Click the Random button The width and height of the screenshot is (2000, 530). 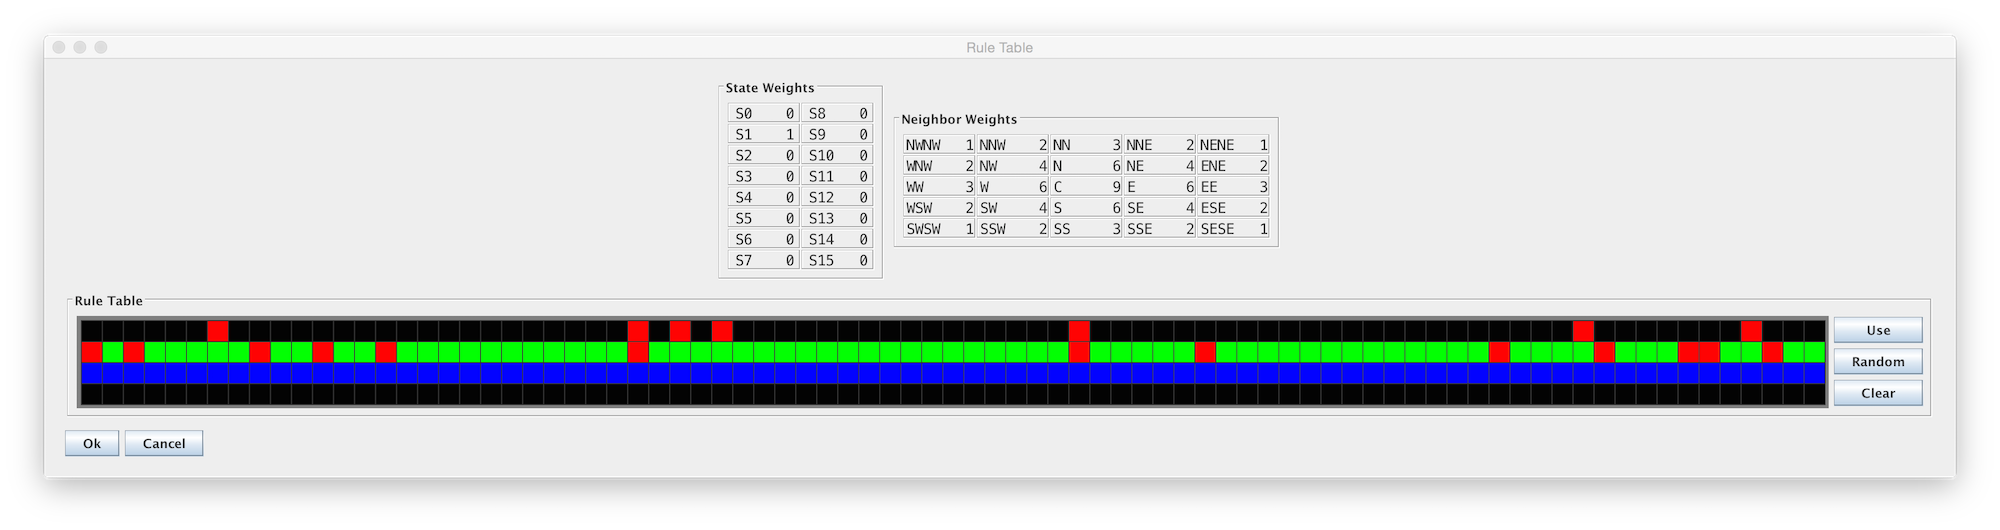[x=1878, y=362]
